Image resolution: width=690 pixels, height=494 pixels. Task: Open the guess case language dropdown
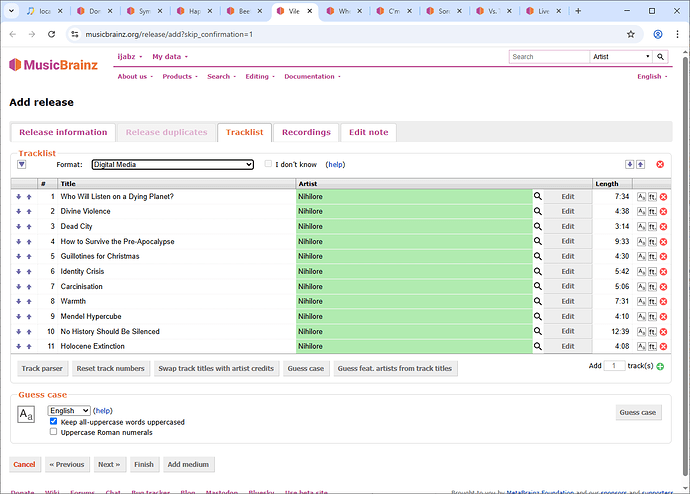click(69, 411)
